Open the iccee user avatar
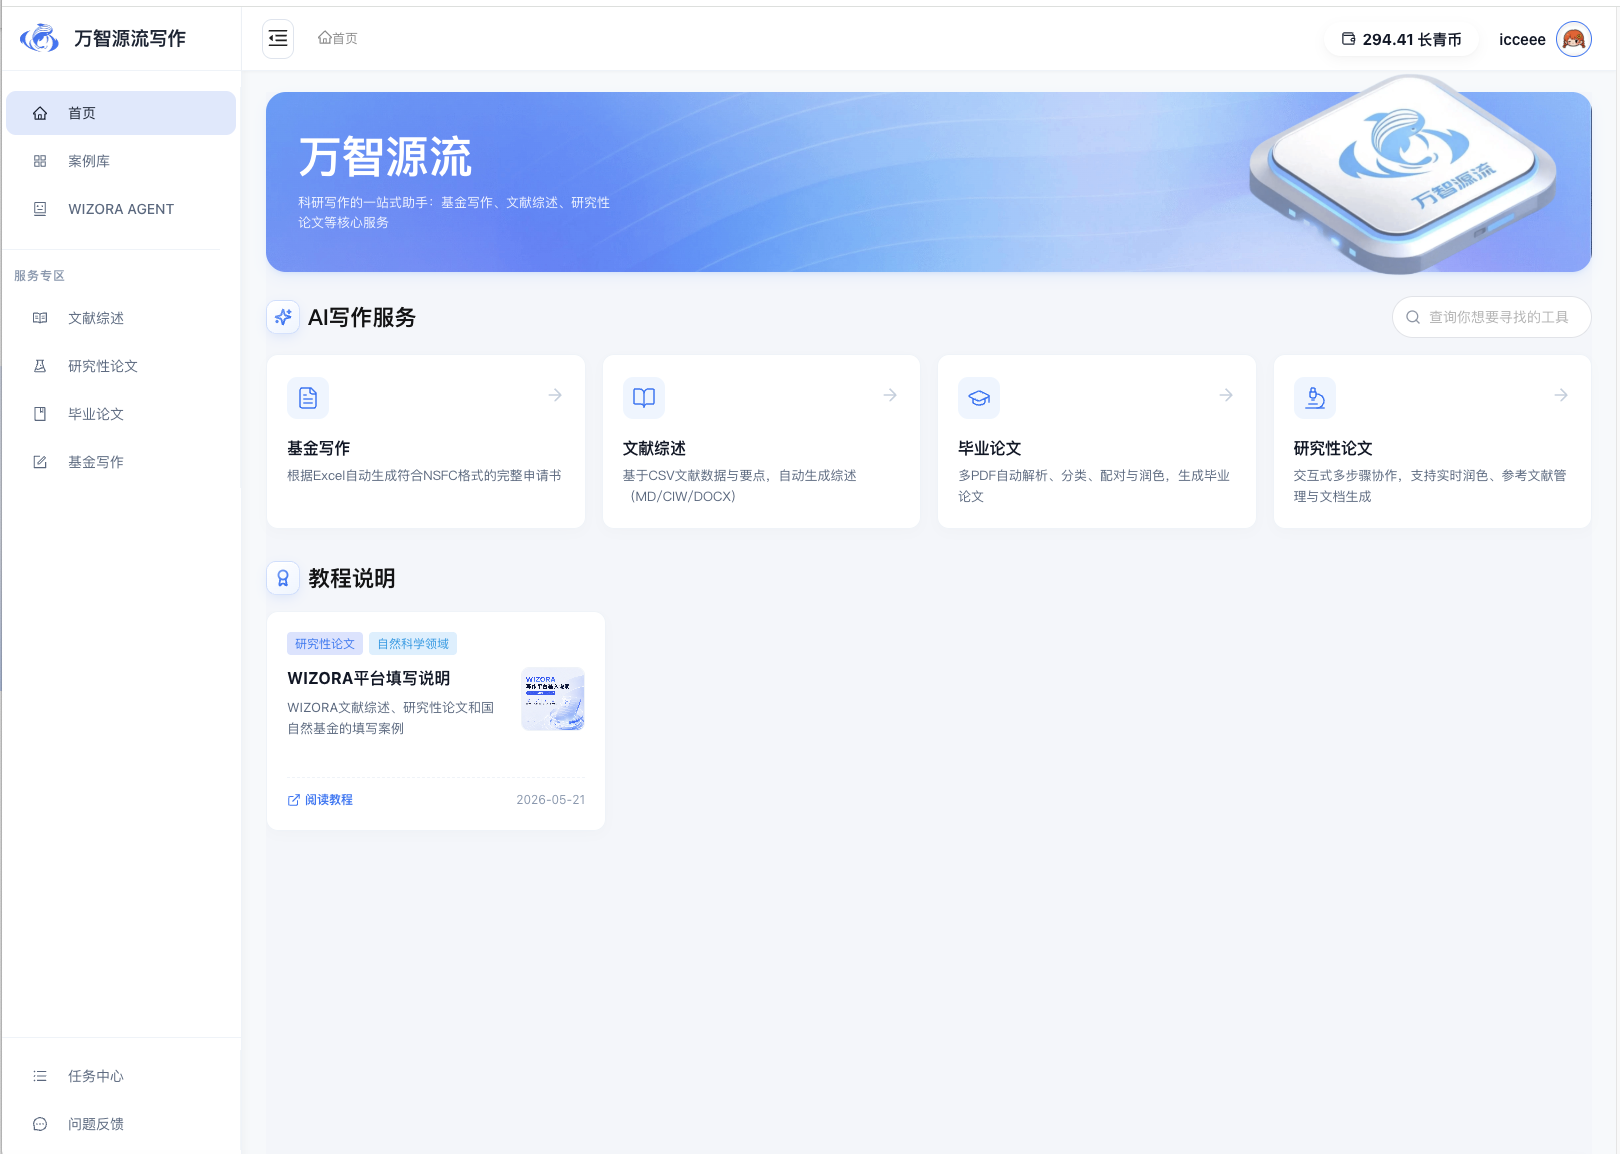This screenshot has width=1620, height=1154. [1574, 39]
